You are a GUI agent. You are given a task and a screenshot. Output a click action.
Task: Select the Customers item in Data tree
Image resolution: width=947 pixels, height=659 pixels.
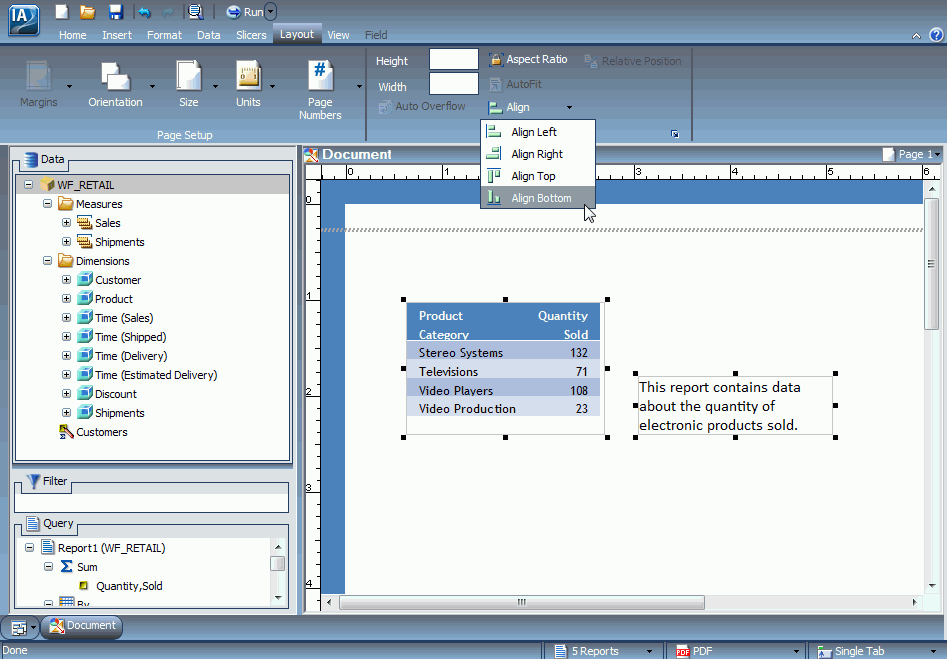tap(101, 432)
